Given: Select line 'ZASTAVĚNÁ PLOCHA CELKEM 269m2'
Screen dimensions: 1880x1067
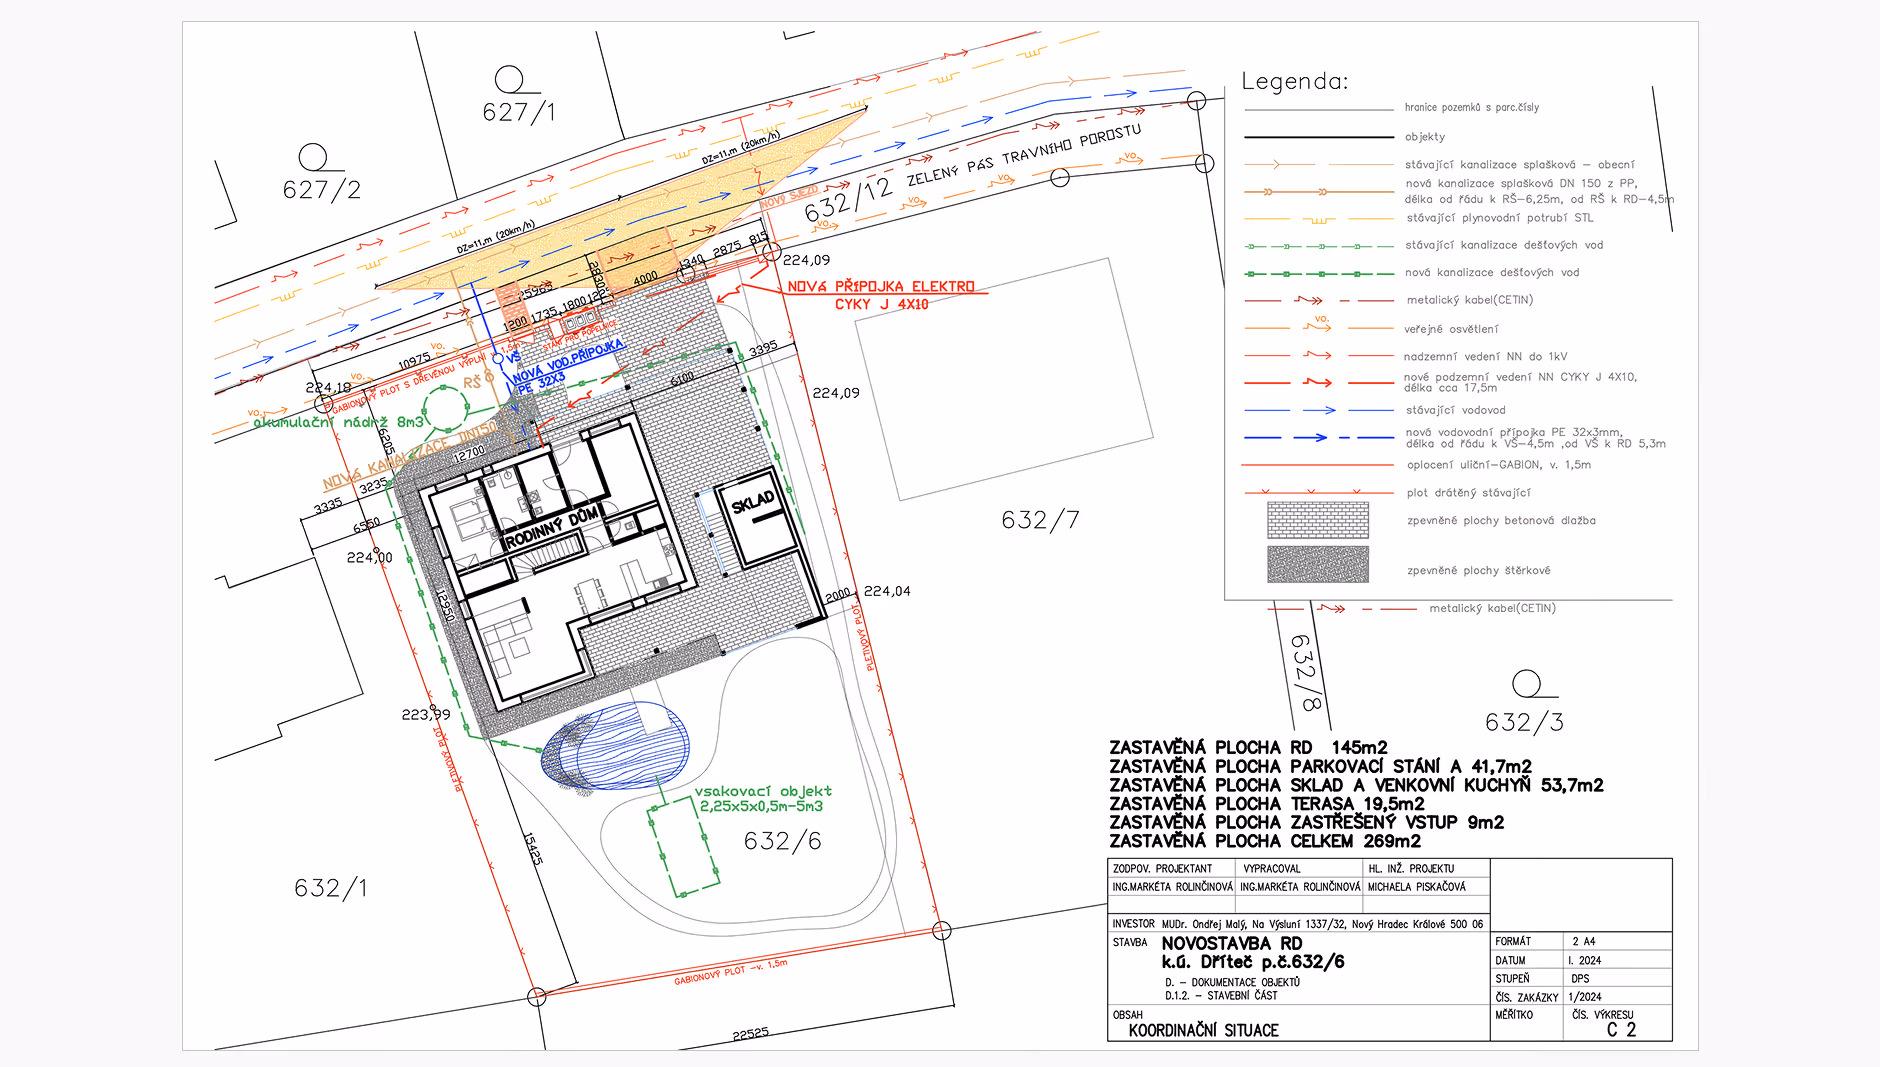Looking at the screenshot, I should tap(1264, 842).
